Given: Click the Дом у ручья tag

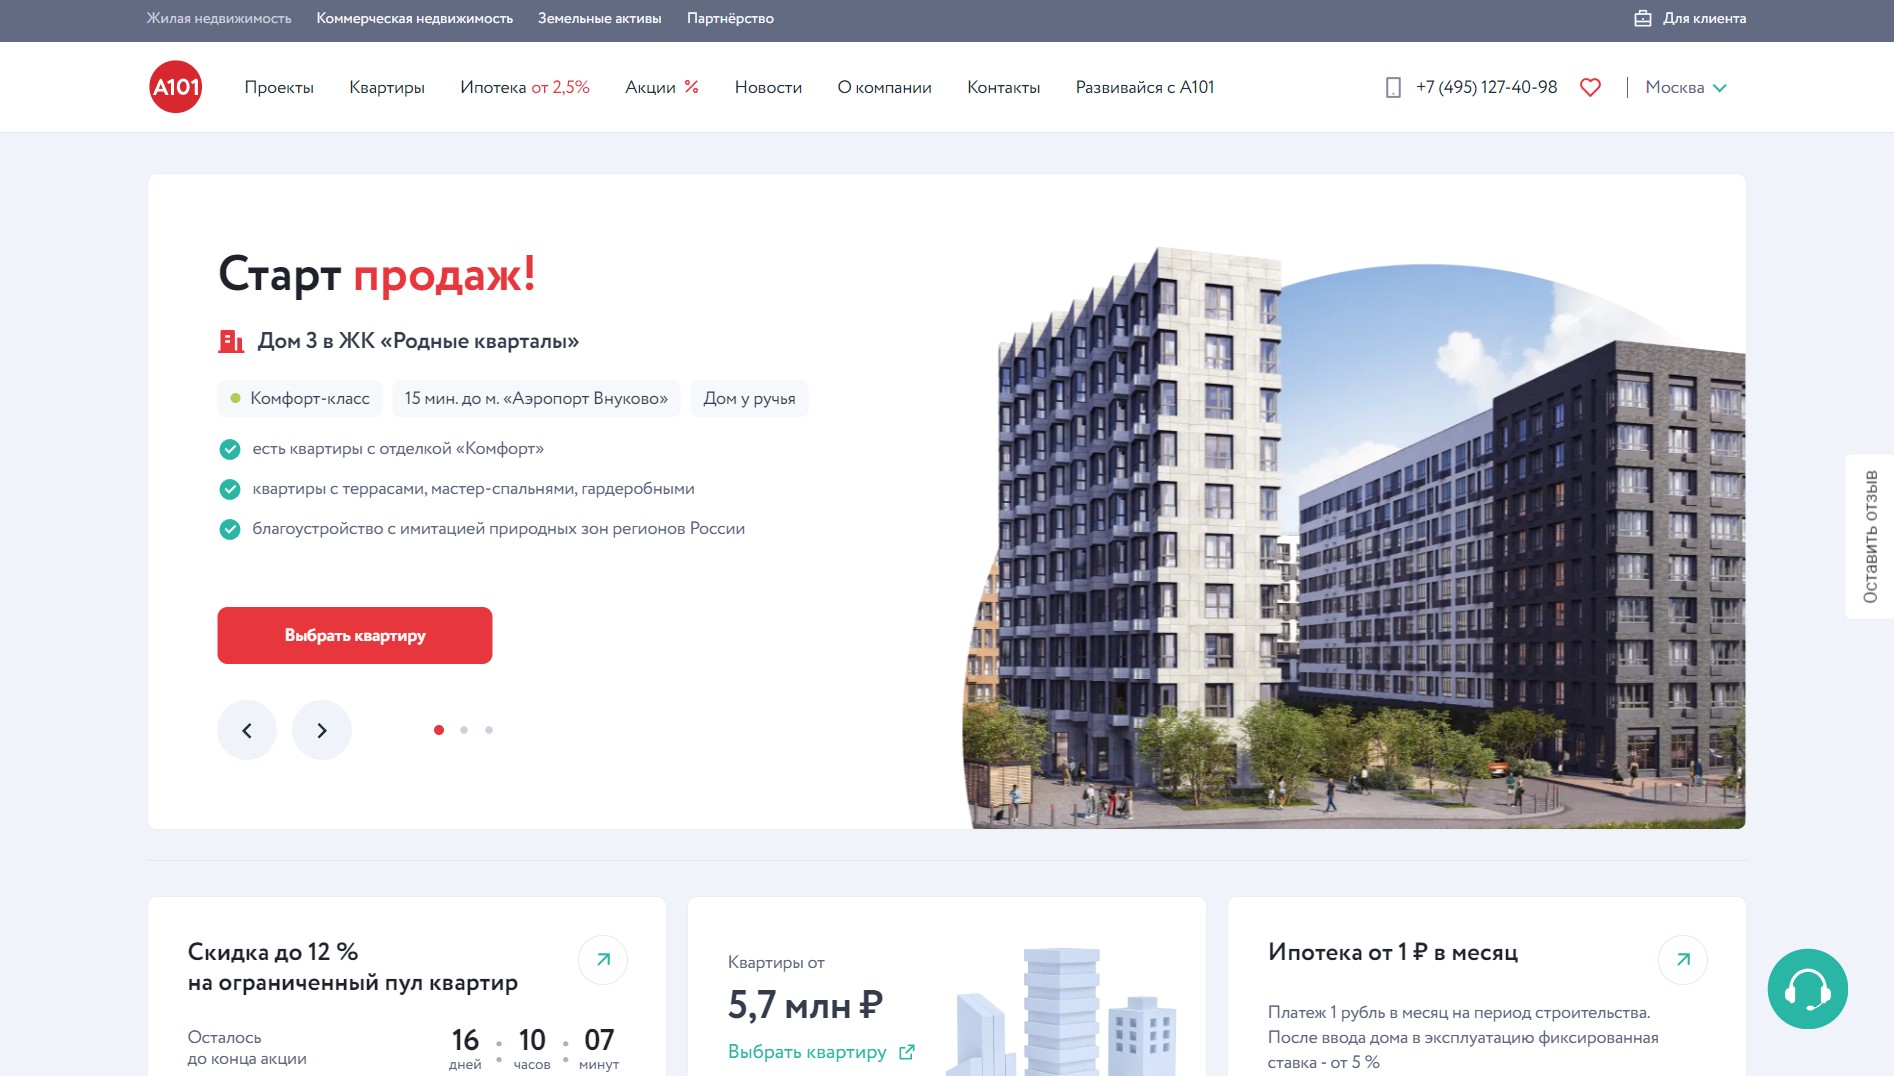Looking at the screenshot, I should tap(749, 398).
